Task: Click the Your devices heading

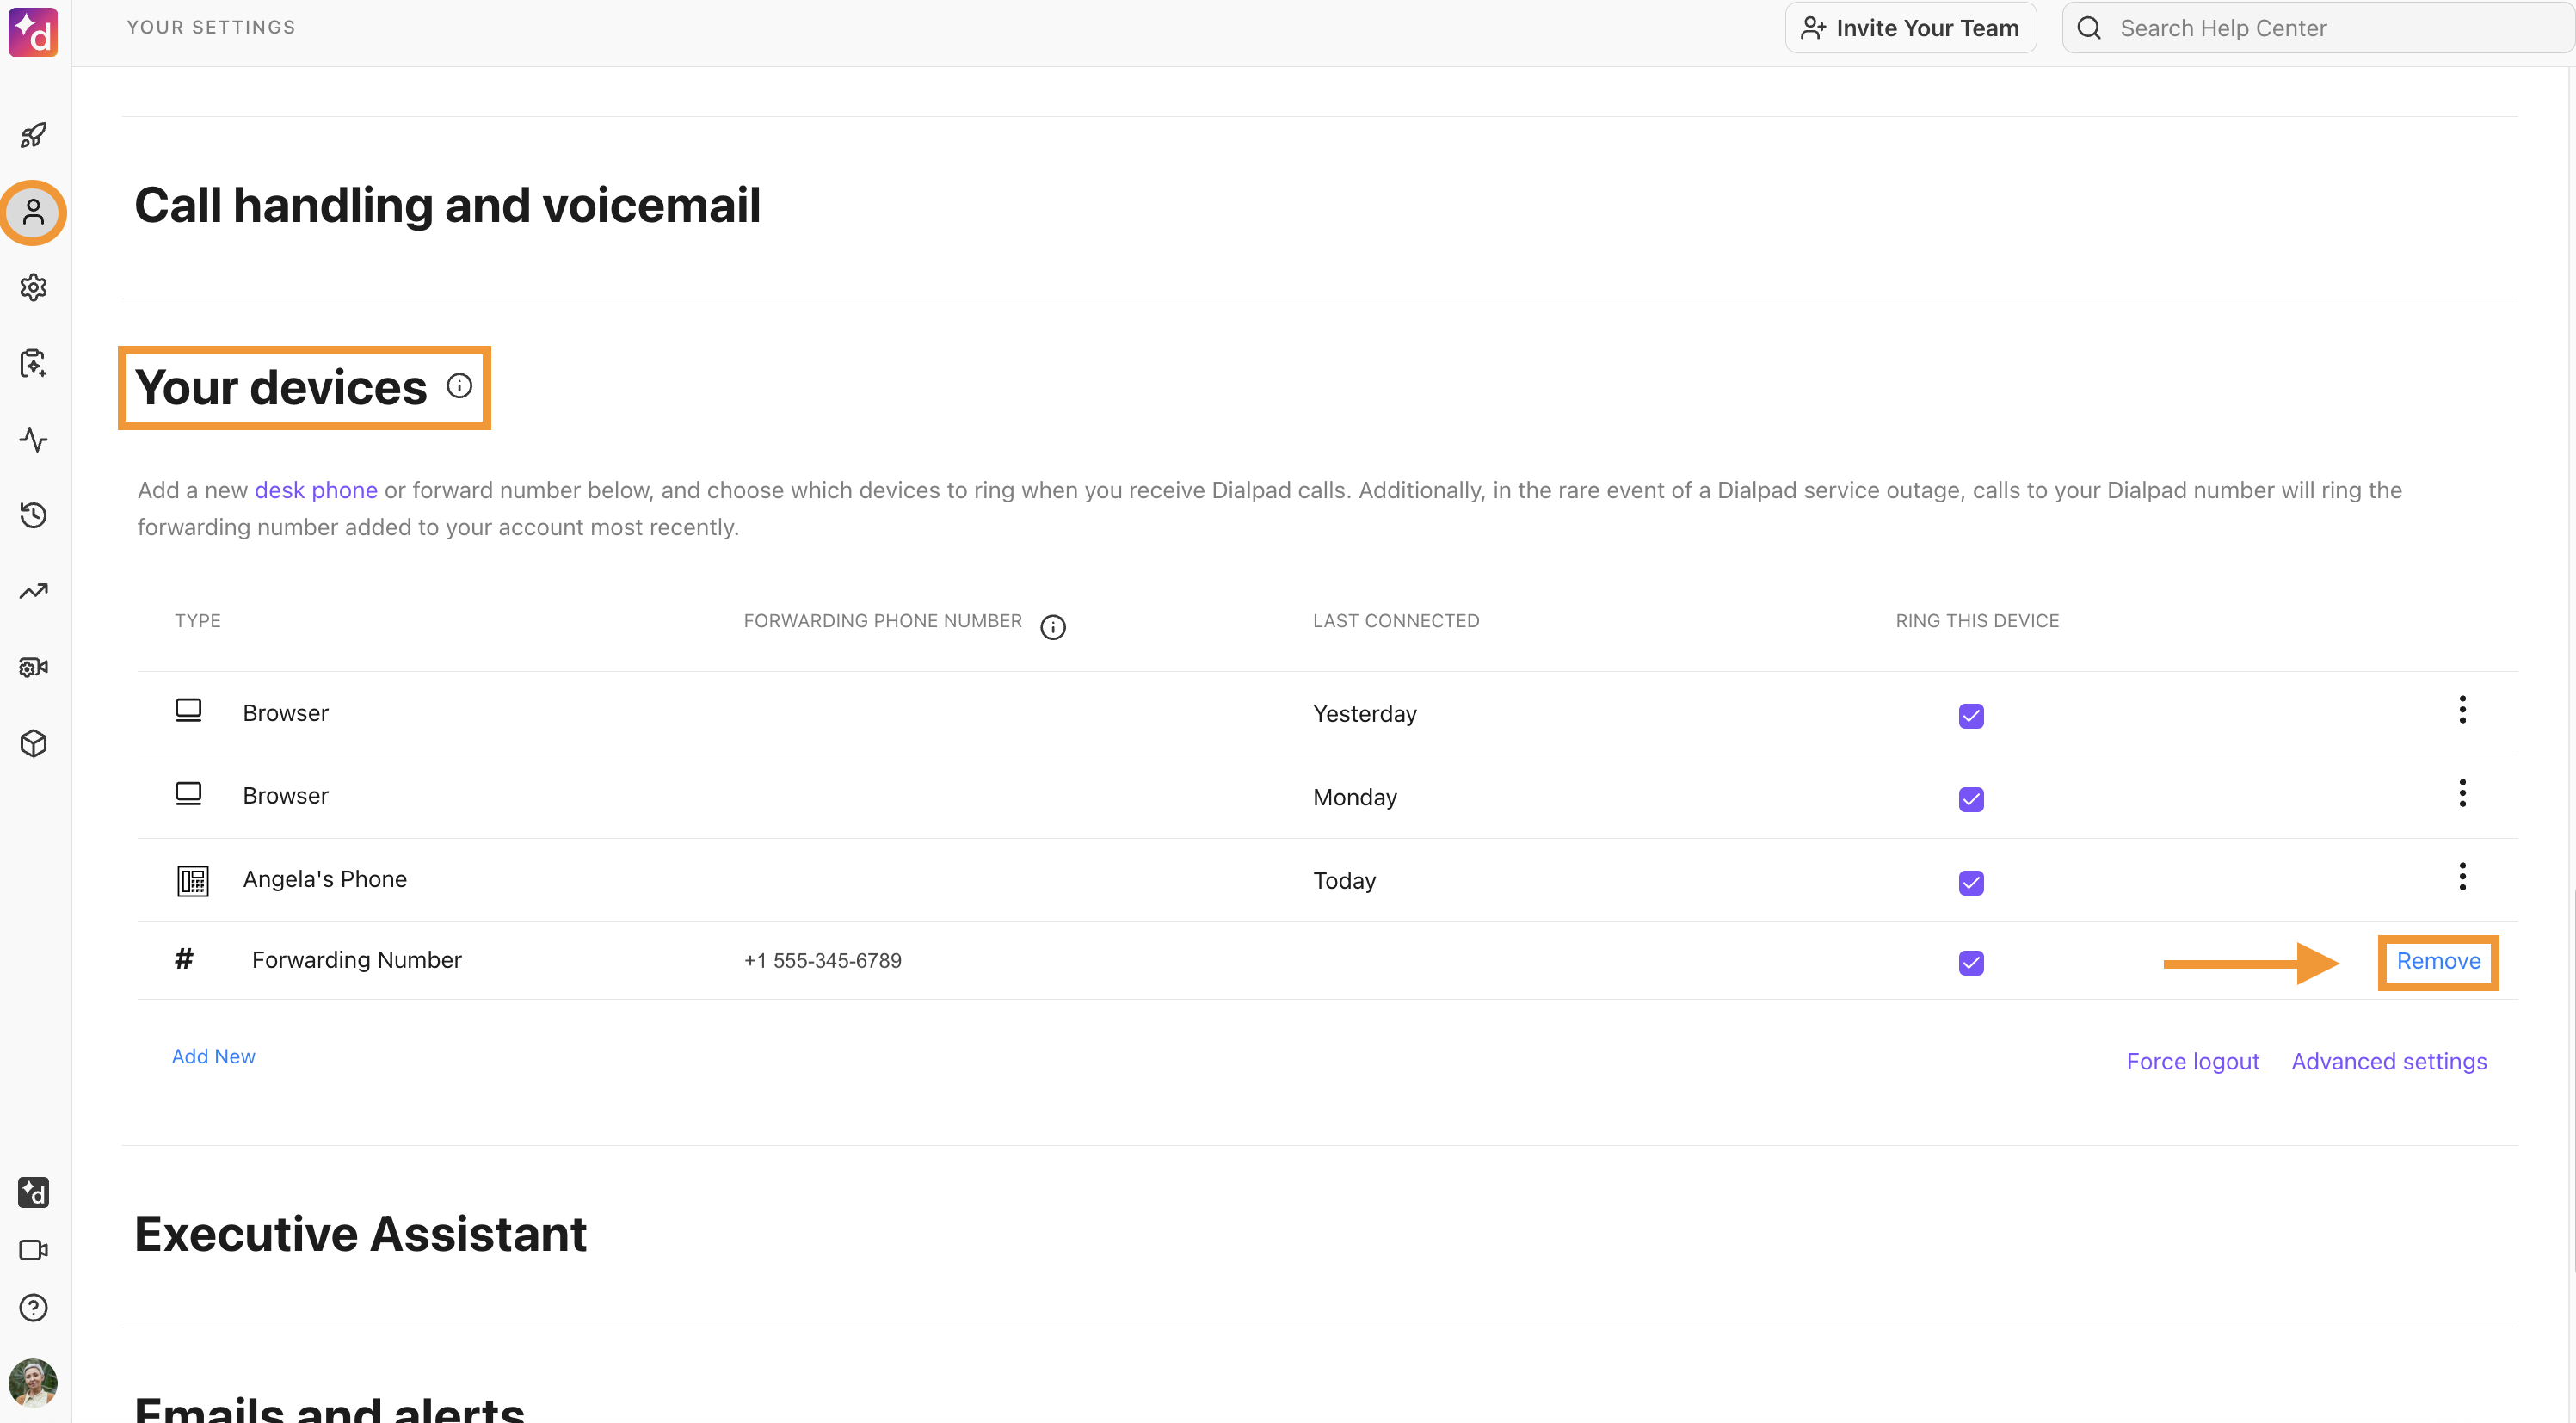Action: point(281,387)
